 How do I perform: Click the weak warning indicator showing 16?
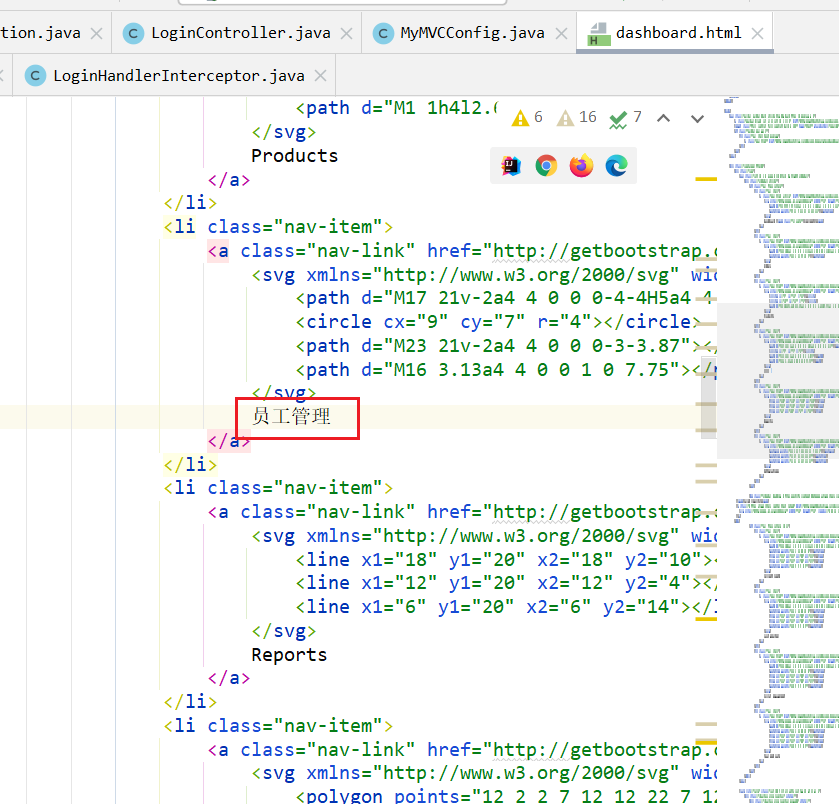pos(576,118)
